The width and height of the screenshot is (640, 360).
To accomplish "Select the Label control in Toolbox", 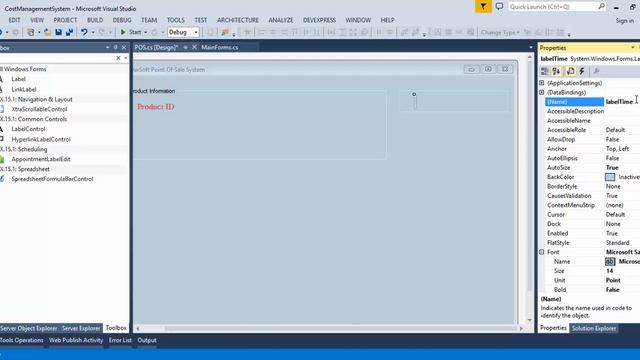I will pos(18,79).
